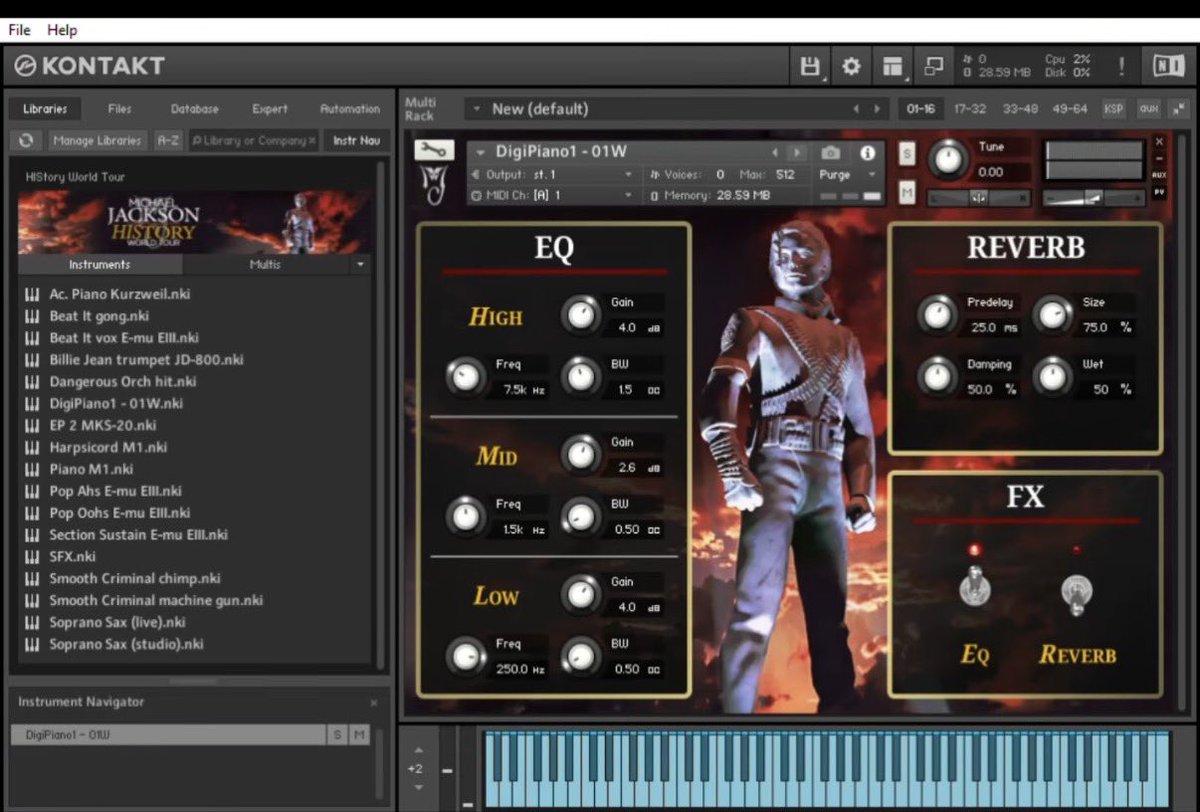Toggle the aux rack button
1200x812 pixels.
tap(1148, 109)
